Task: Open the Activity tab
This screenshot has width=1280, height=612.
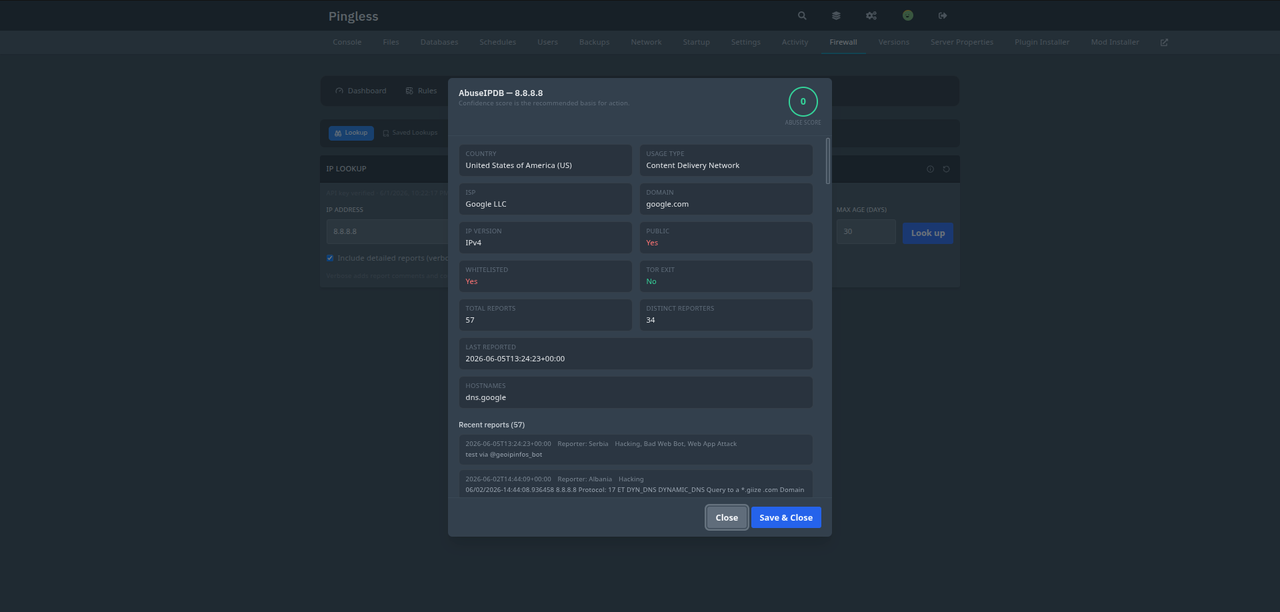Action: point(795,42)
